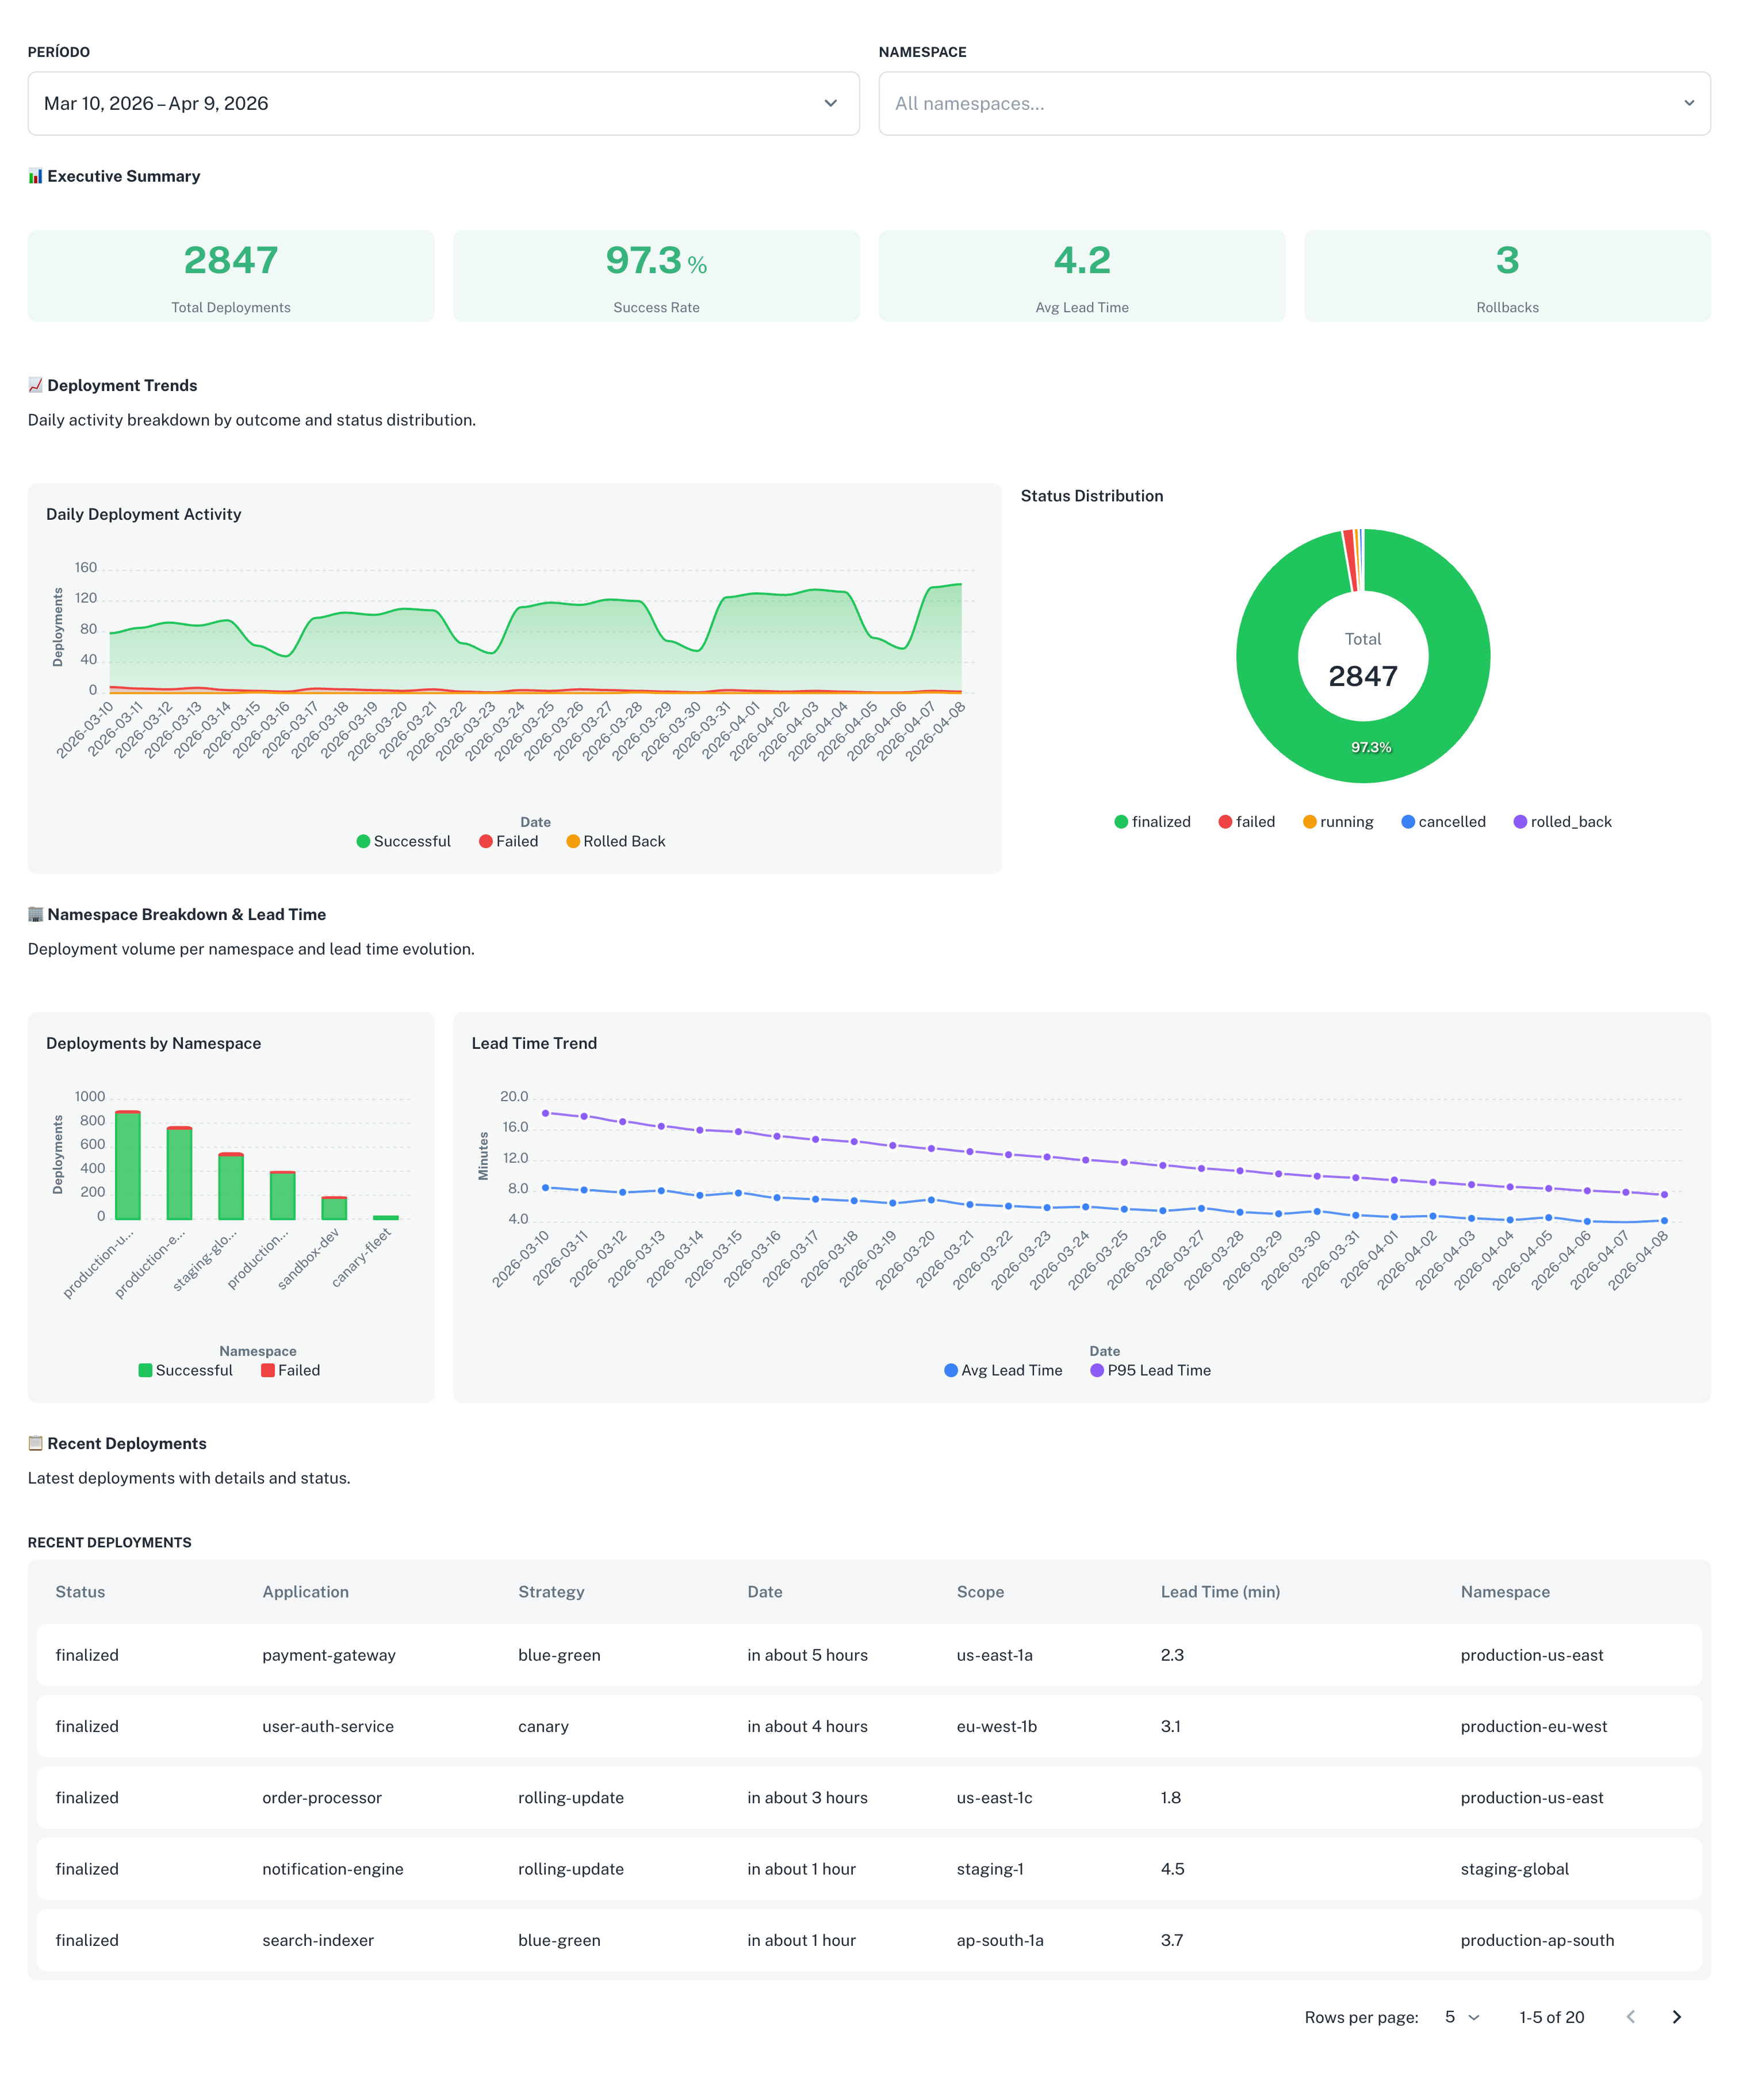Image resolution: width=1739 pixels, height=2100 pixels.
Task: Click the Total Deployments summary card
Action: (x=231, y=276)
